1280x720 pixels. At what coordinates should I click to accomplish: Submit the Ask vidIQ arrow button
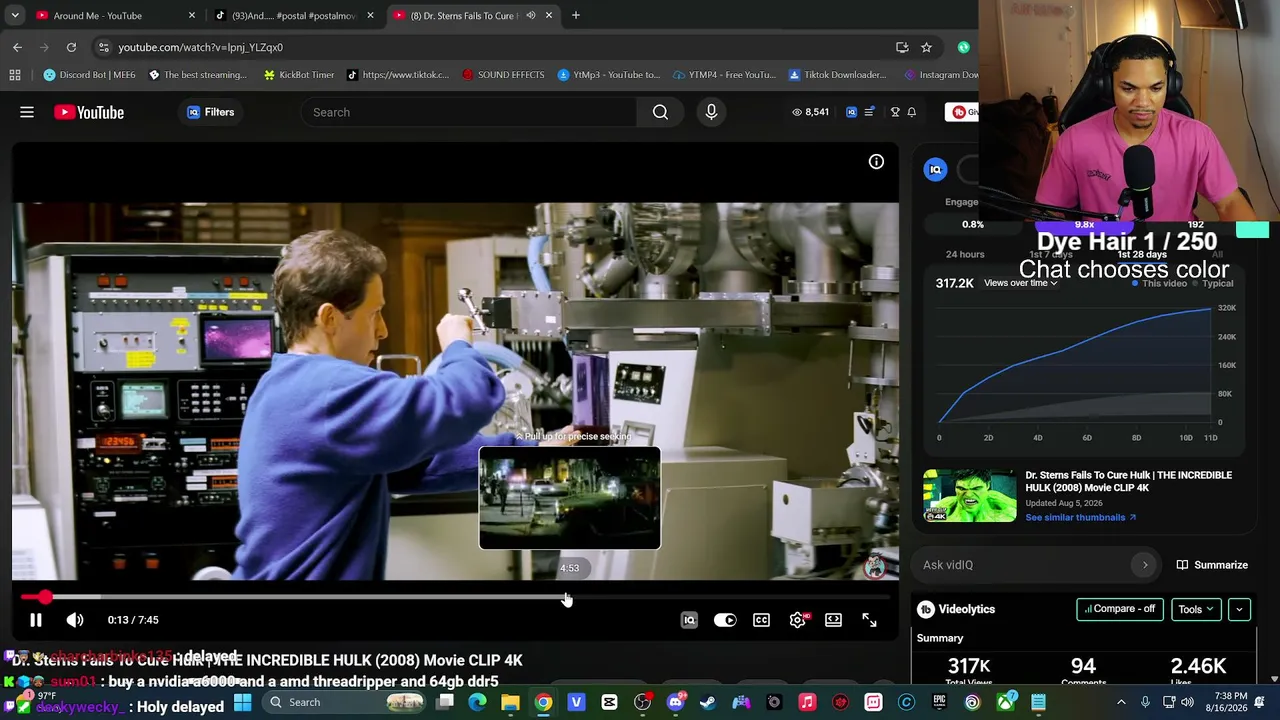pyautogui.click(x=1145, y=565)
